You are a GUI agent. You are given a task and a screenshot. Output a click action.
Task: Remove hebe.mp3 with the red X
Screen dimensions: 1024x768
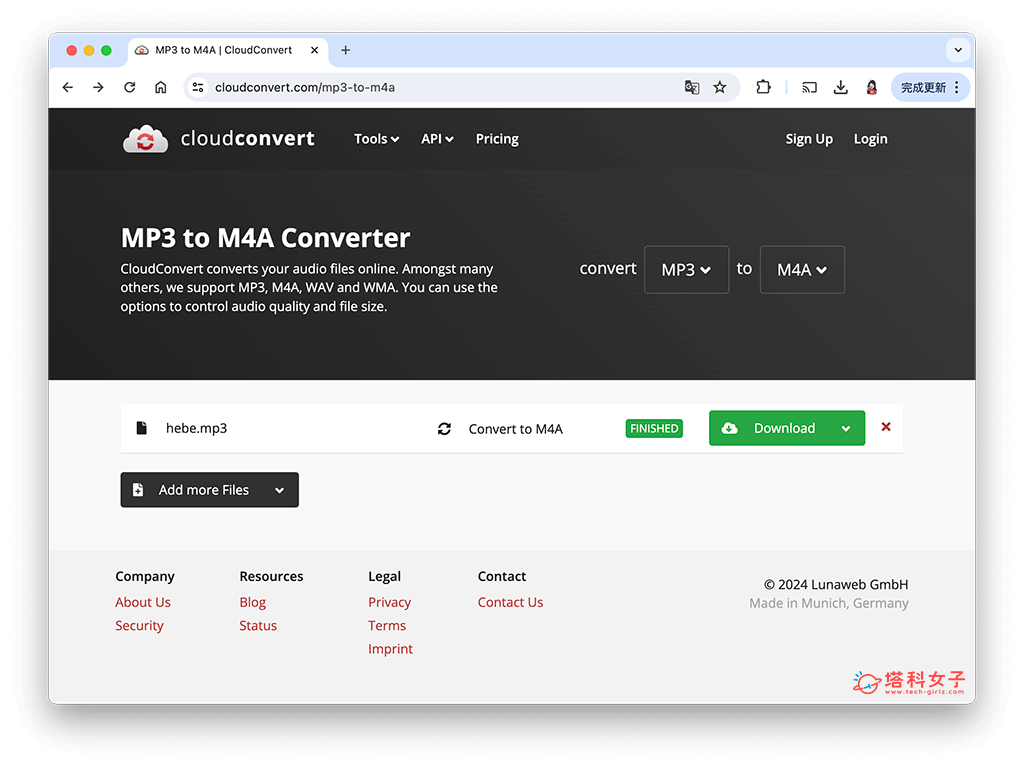886,427
